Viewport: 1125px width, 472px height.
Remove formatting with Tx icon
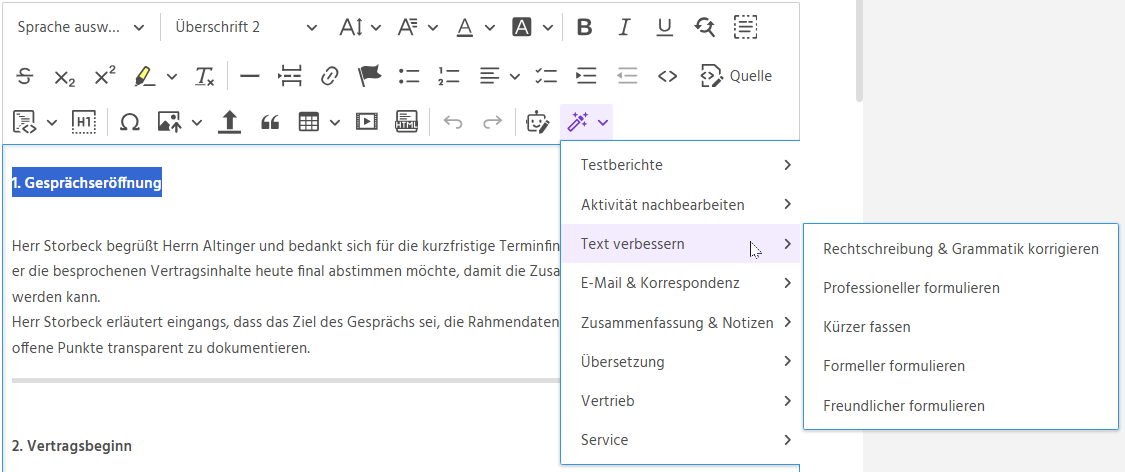(204, 76)
